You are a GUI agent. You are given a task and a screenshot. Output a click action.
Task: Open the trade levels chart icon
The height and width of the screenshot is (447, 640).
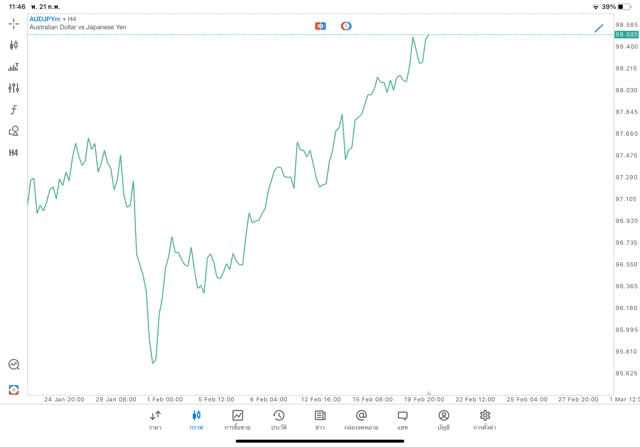[x=13, y=67]
